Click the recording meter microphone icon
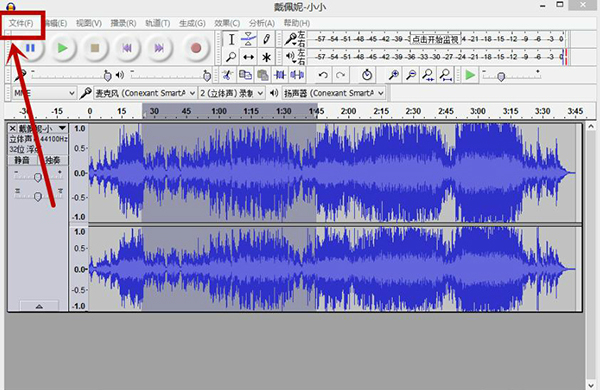Viewport: 600px width, 390px height. (x=290, y=39)
